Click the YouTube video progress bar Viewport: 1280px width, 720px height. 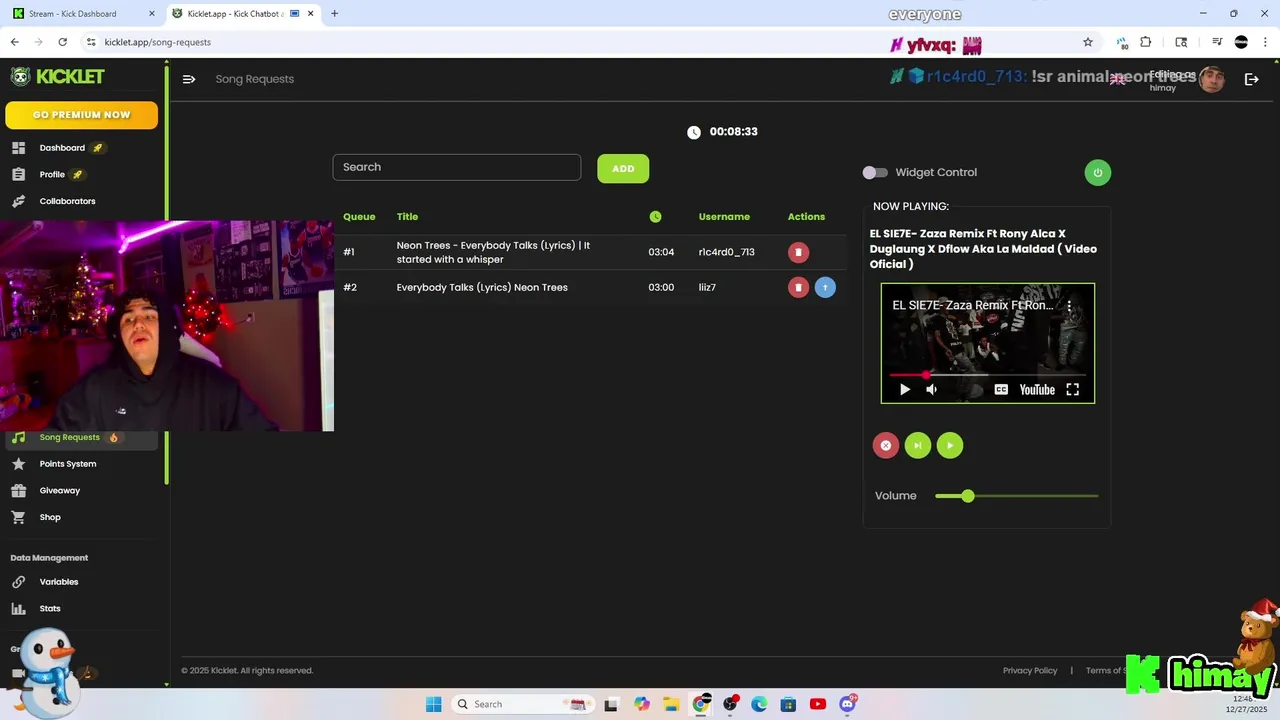[x=987, y=375]
